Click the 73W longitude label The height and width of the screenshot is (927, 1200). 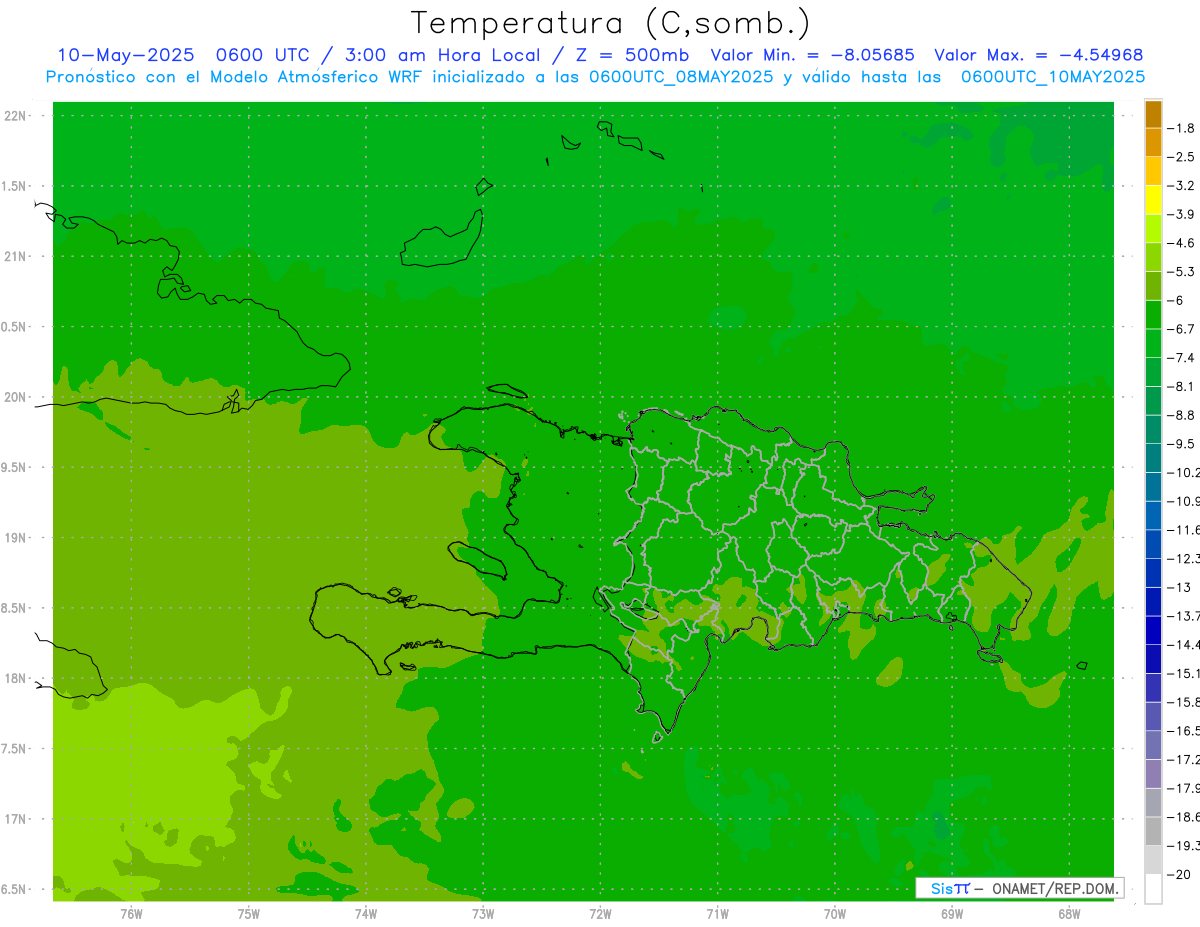click(x=483, y=913)
